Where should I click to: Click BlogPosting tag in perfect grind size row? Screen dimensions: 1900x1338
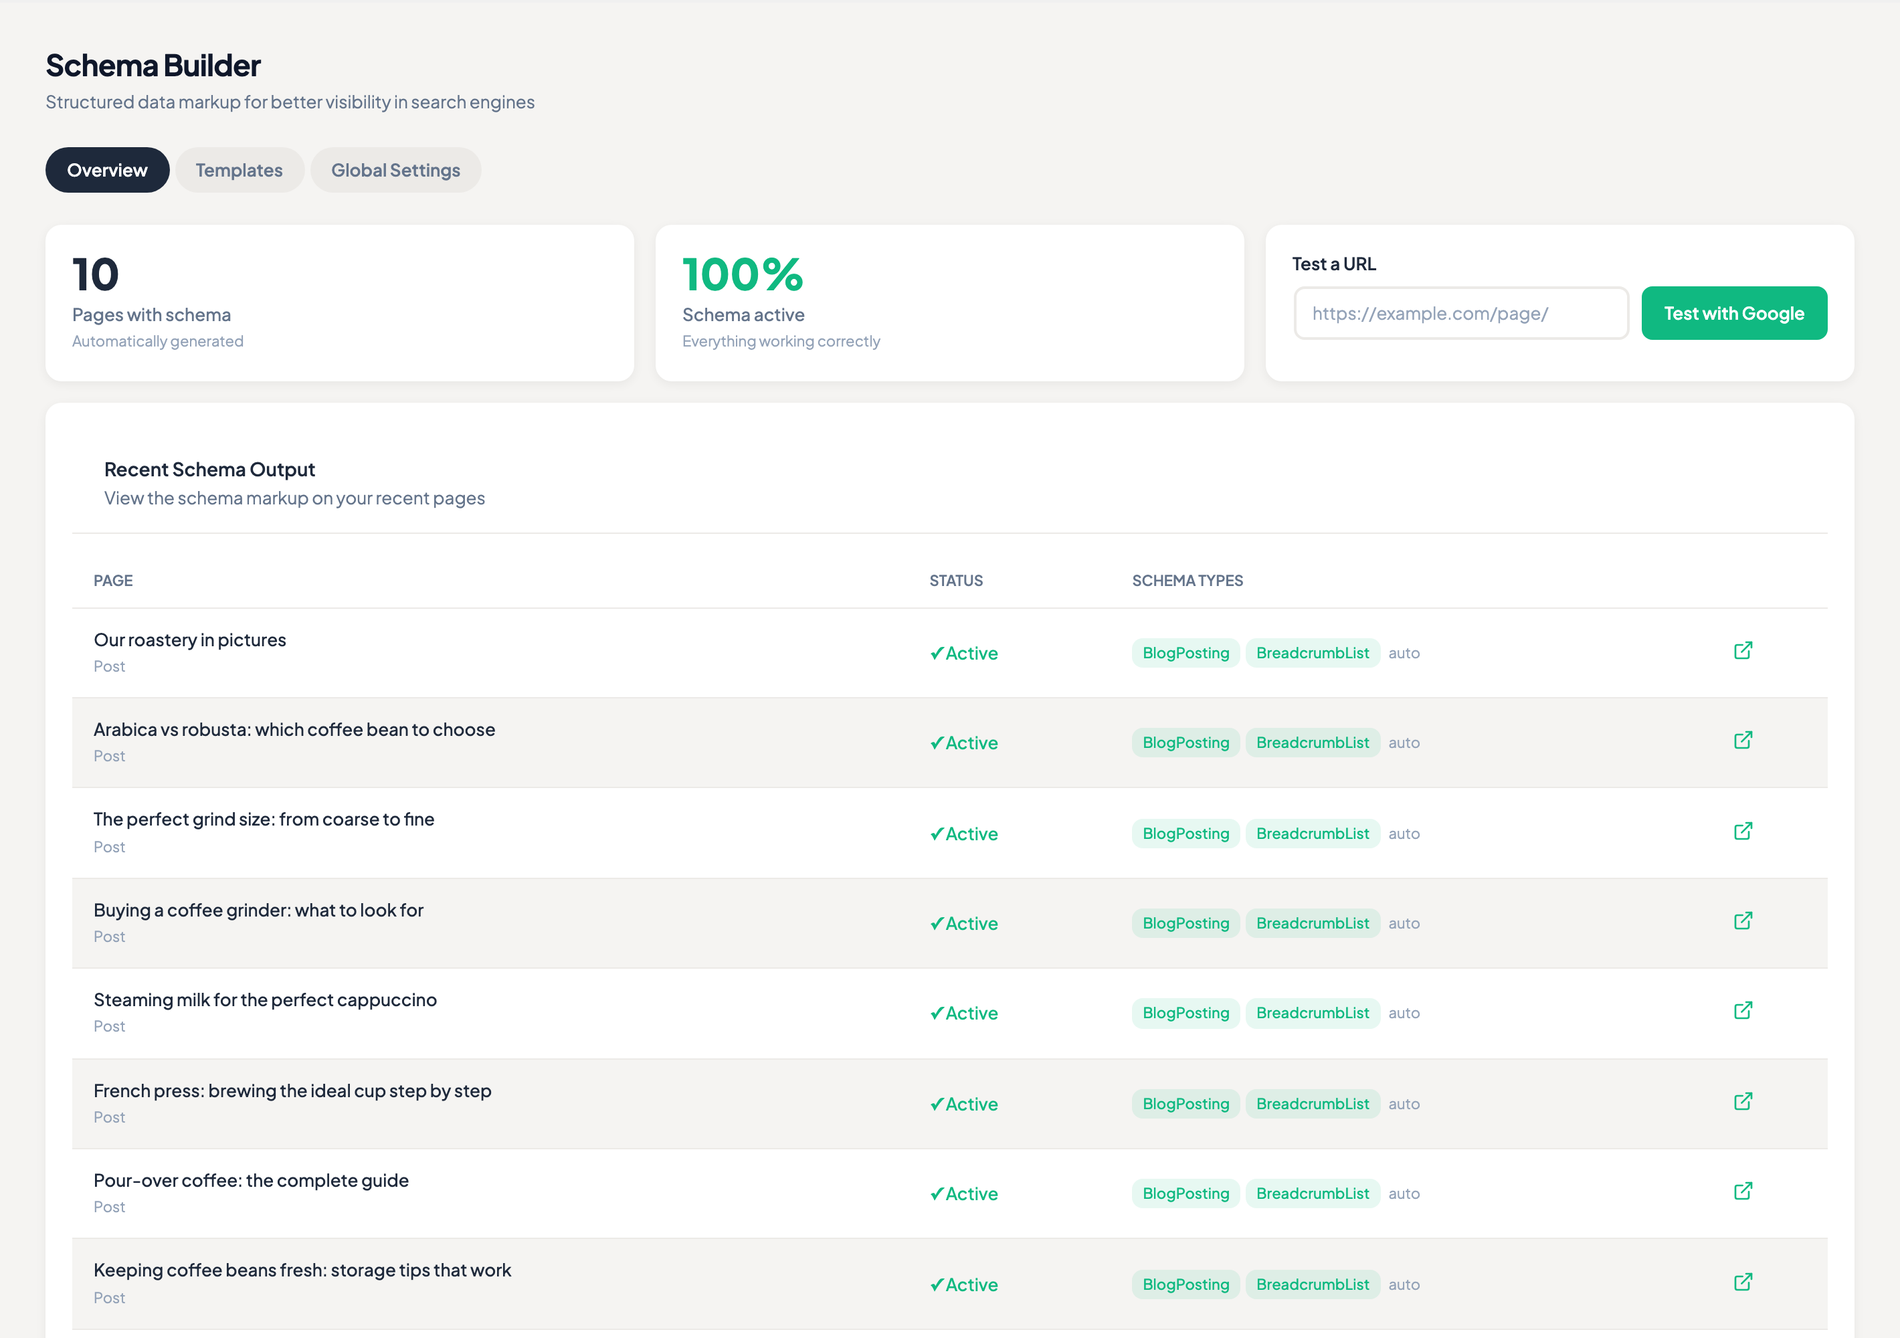coord(1186,834)
